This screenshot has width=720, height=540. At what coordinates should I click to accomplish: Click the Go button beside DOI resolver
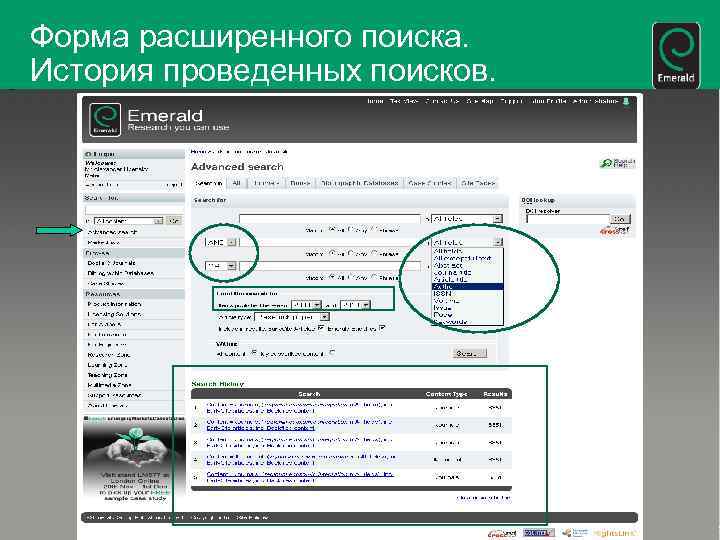click(x=619, y=219)
